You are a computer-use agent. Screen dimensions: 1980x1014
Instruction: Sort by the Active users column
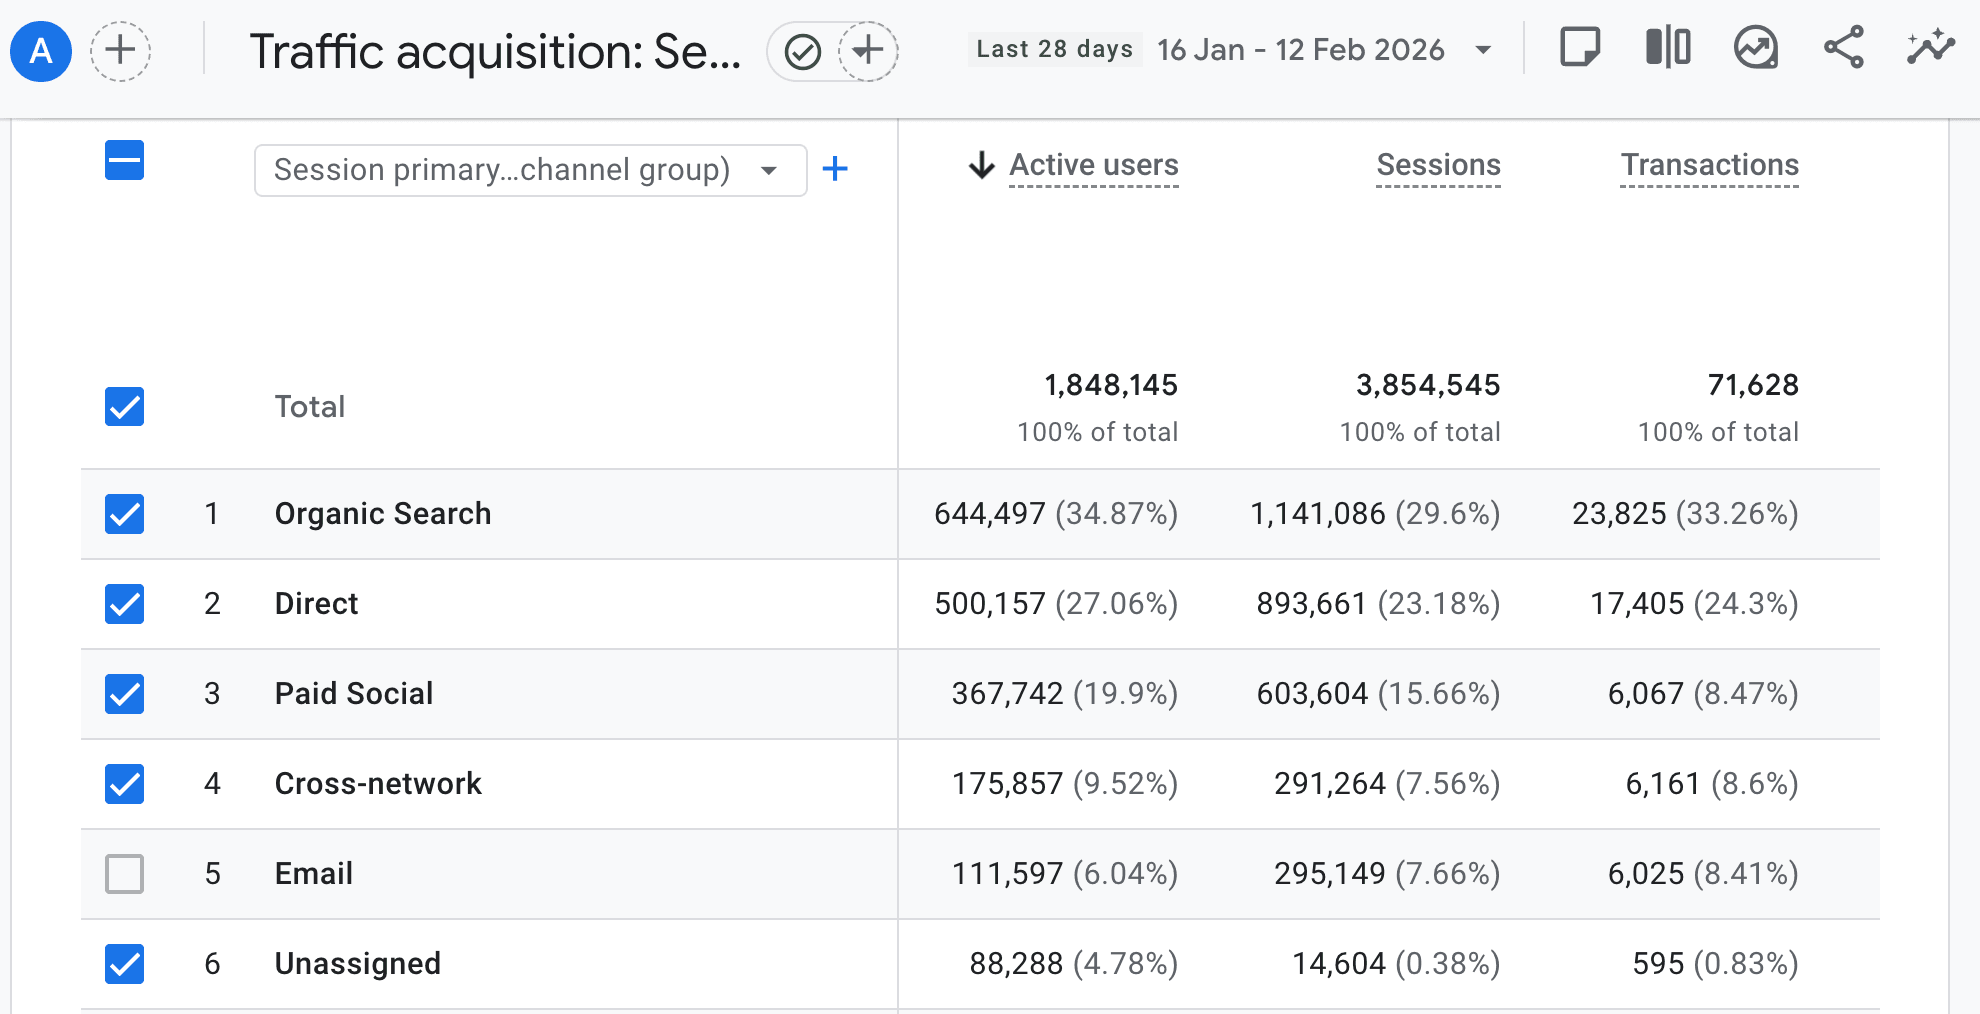coord(1094,165)
